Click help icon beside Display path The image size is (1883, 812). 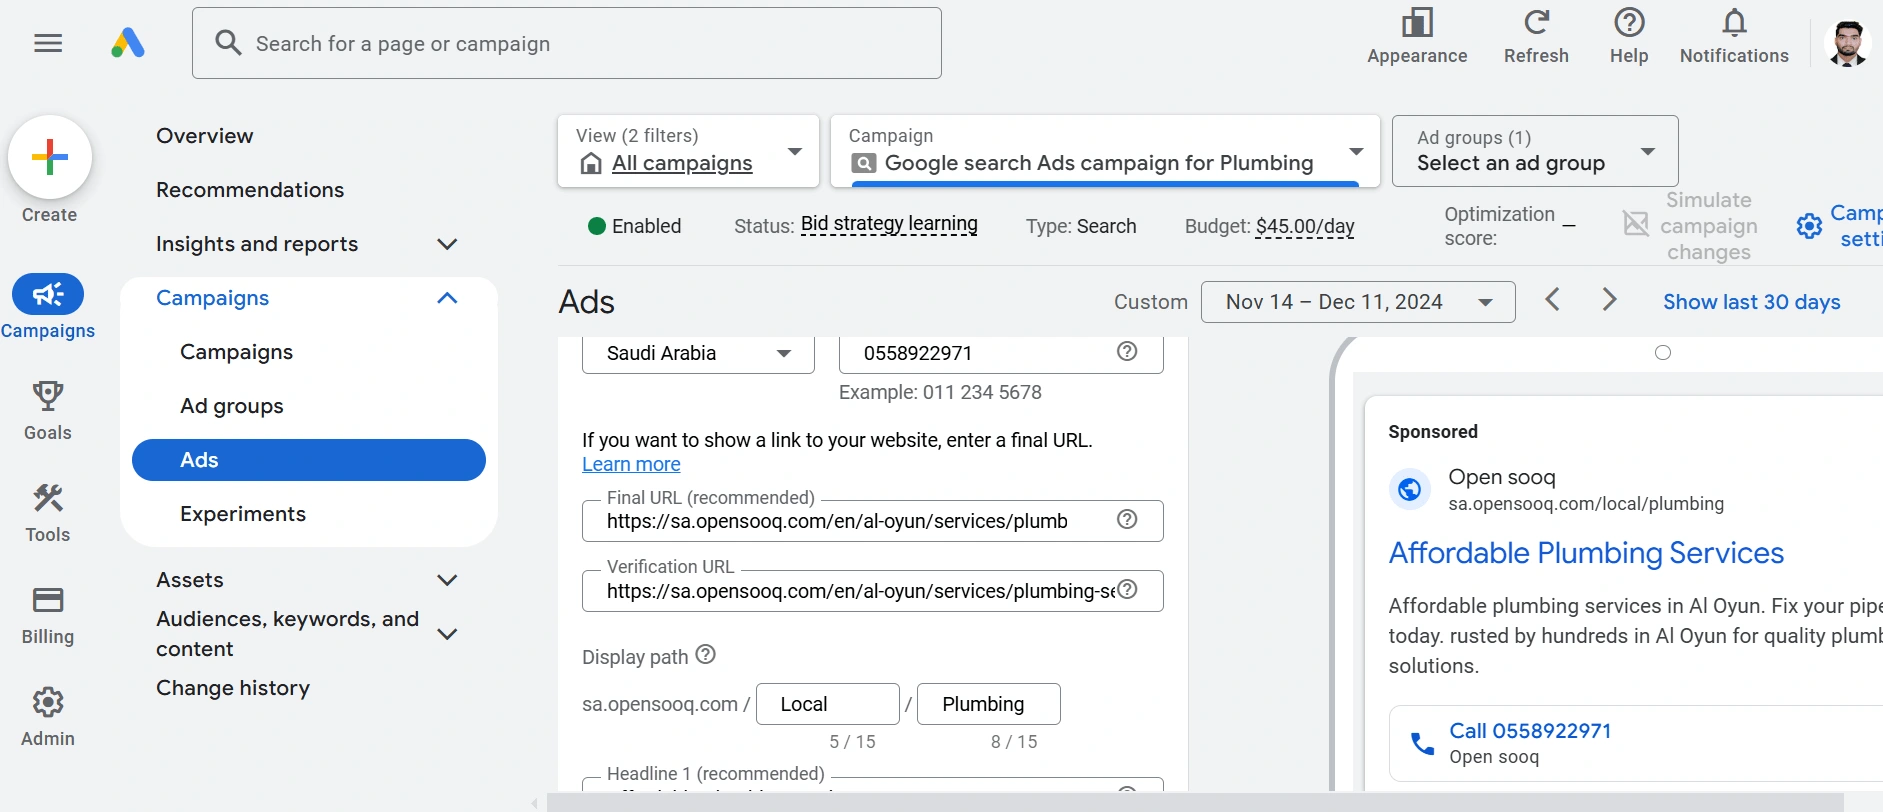coord(706,655)
